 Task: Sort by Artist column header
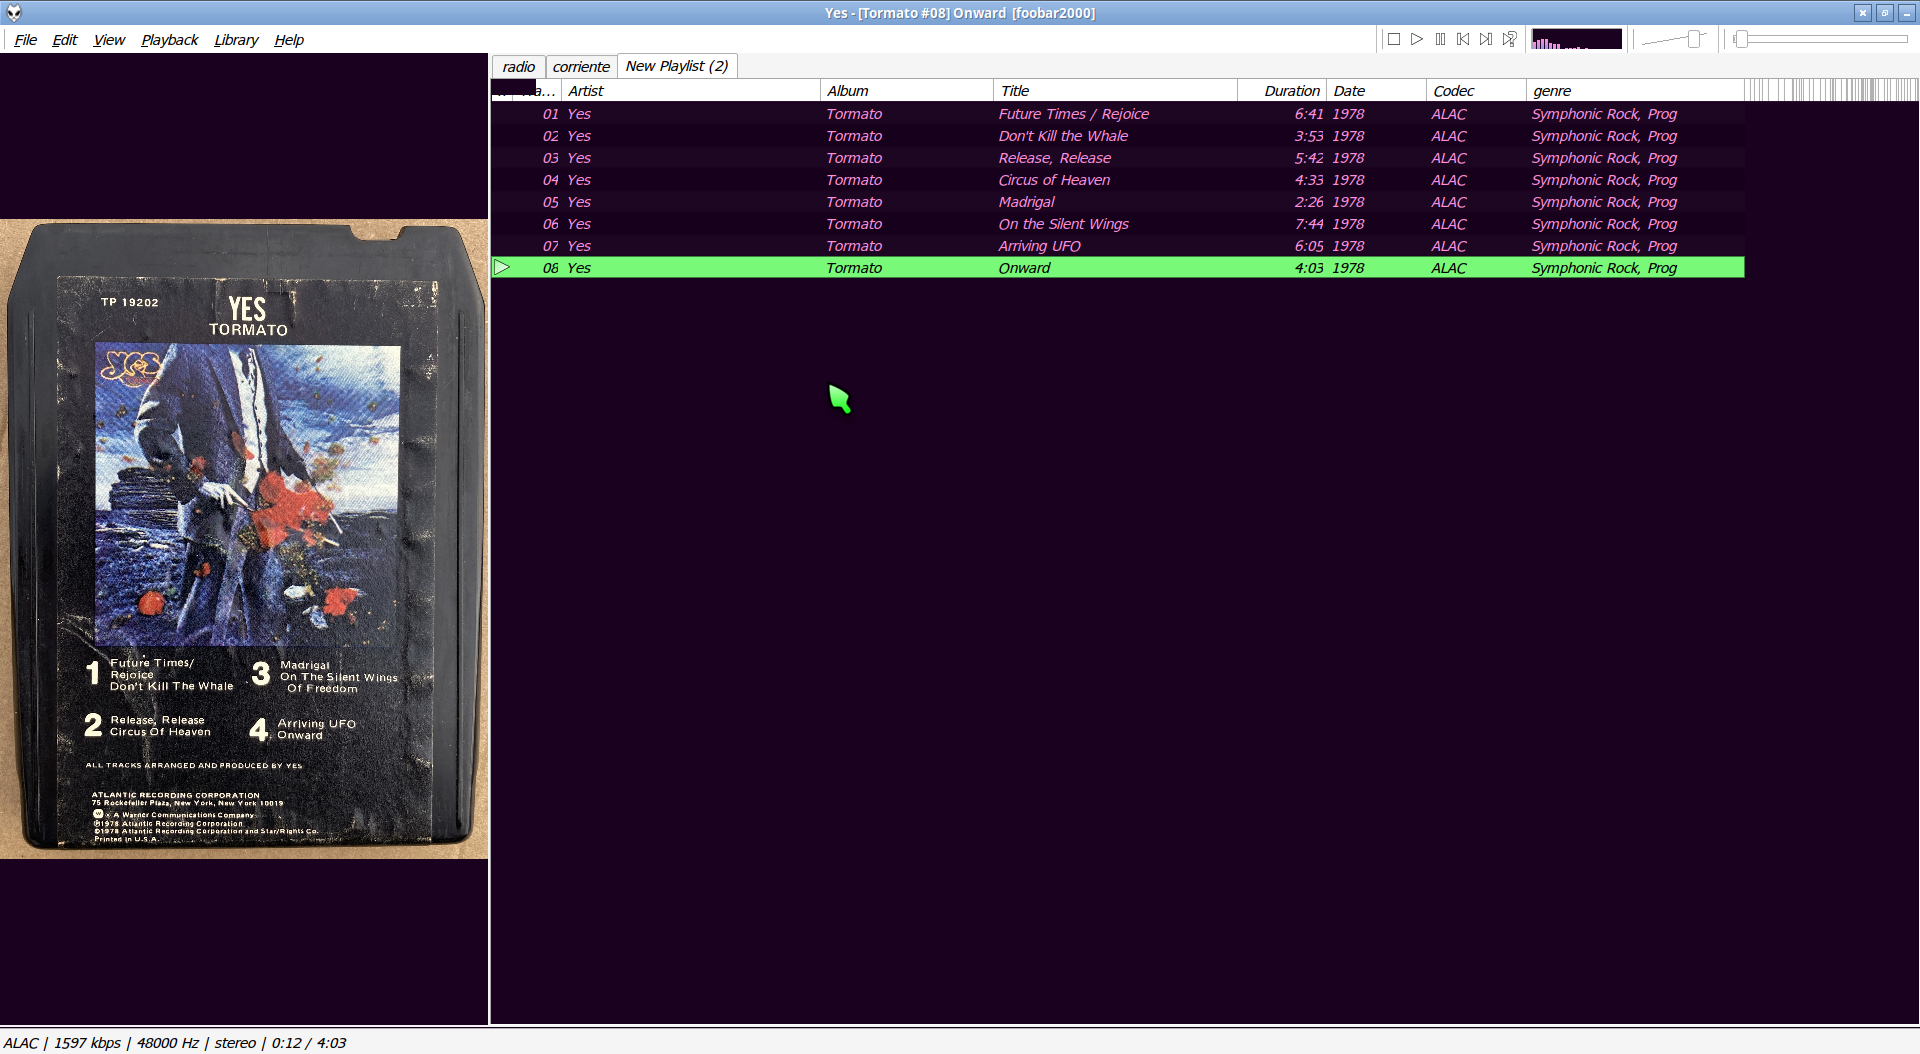point(691,91)
